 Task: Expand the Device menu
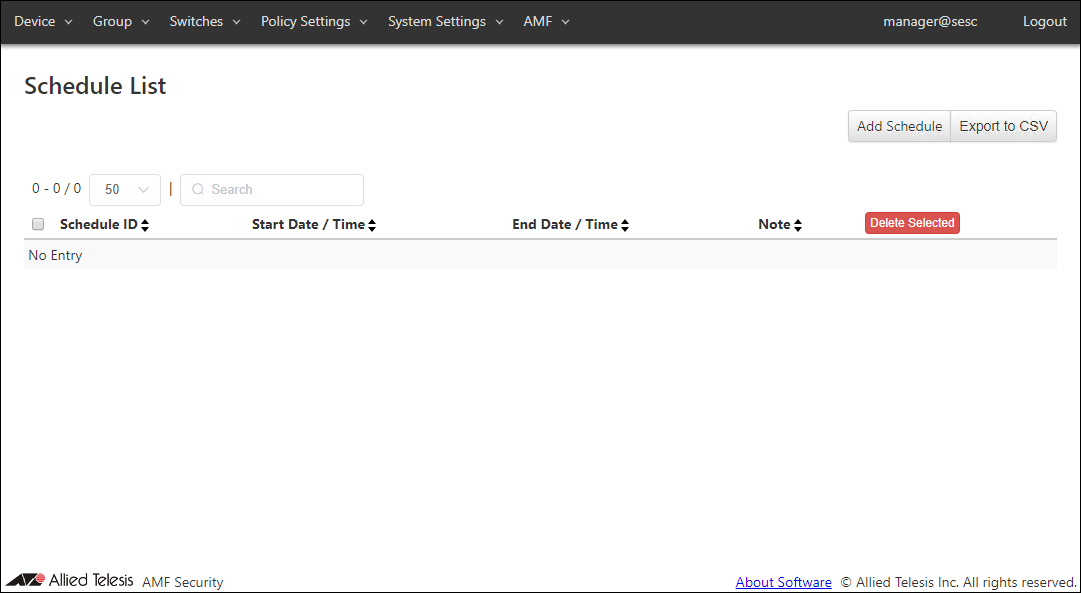point(43,22)
